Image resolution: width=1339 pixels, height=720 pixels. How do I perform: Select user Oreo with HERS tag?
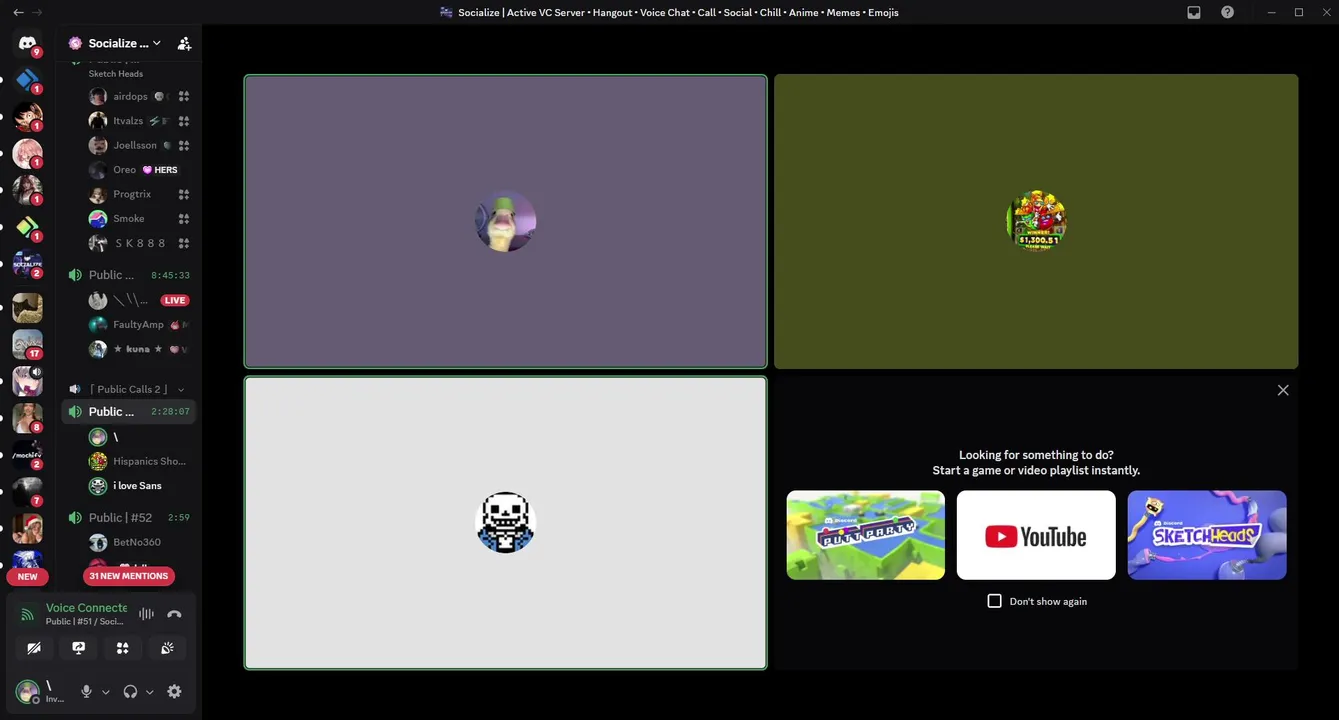tap(140, 170)
